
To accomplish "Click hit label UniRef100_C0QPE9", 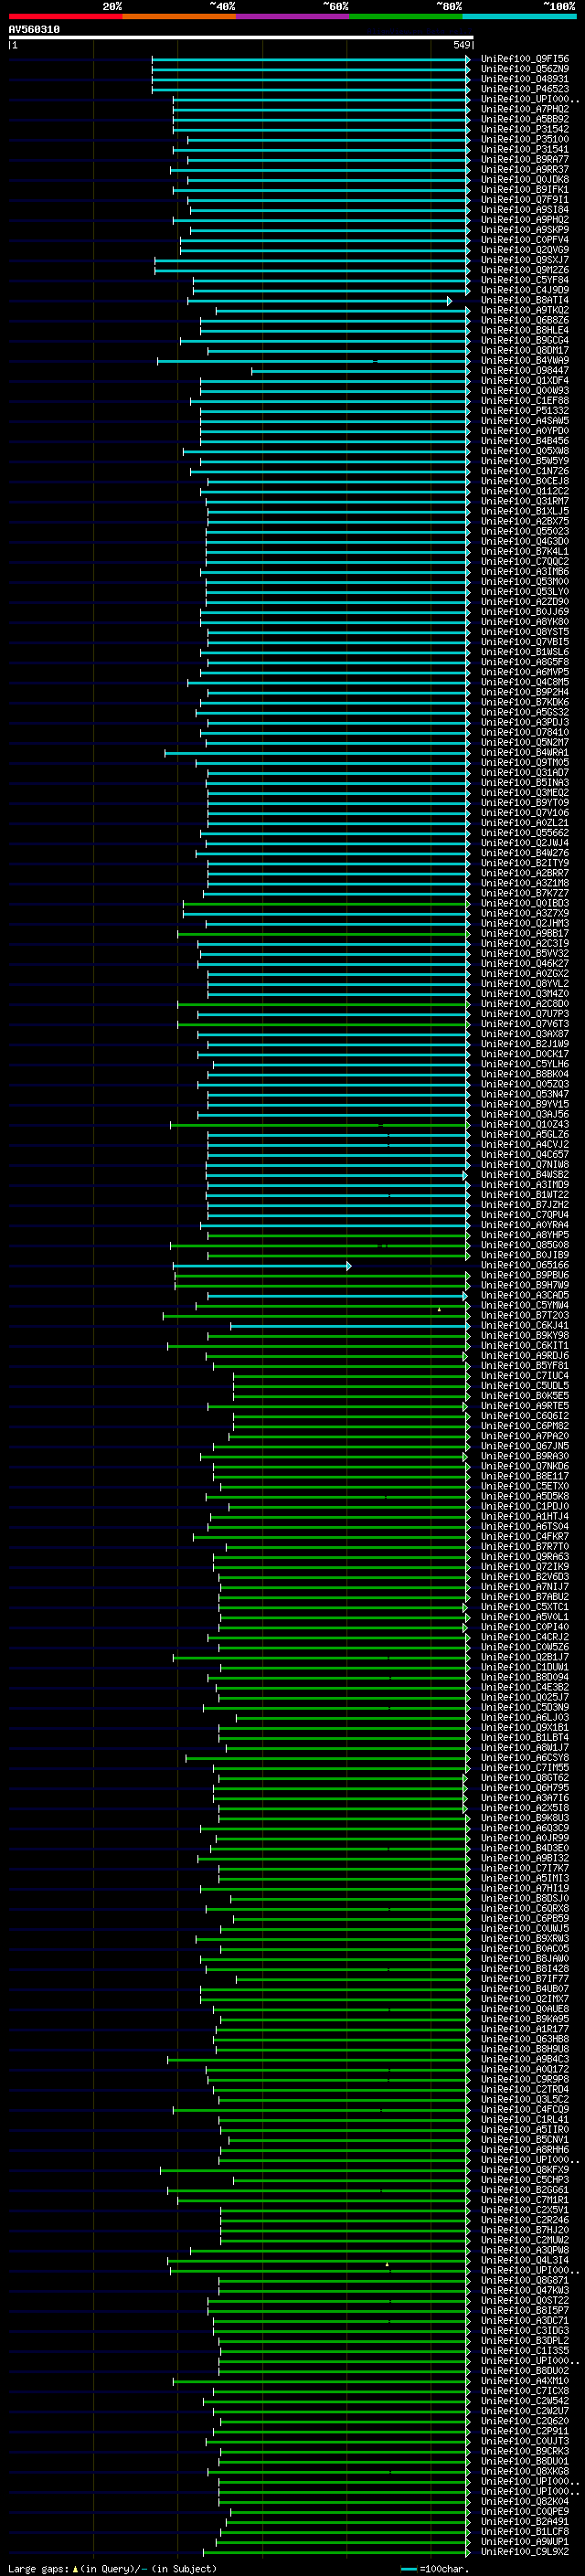I will coord(524,2512).
